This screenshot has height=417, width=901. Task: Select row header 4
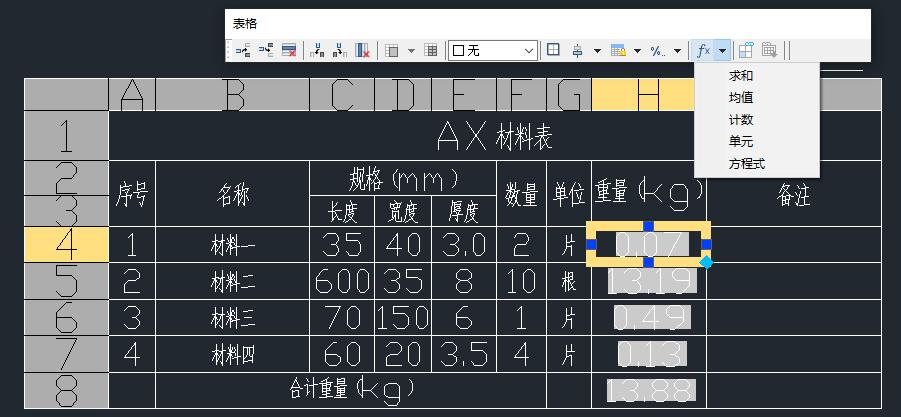pyautogui.click(x=66, y=245)
